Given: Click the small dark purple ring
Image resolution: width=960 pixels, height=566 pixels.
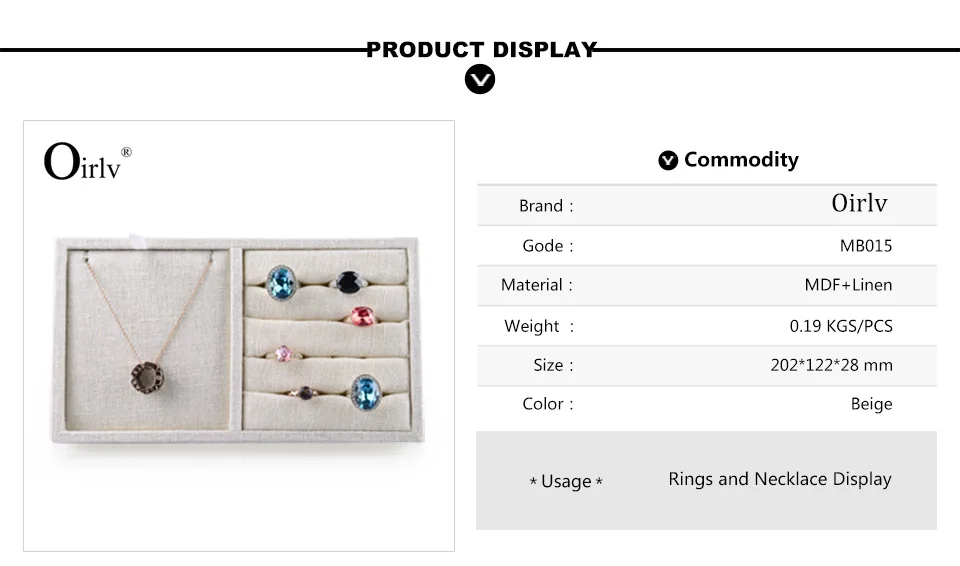Looking at the screenshot, I should [306, 393].
